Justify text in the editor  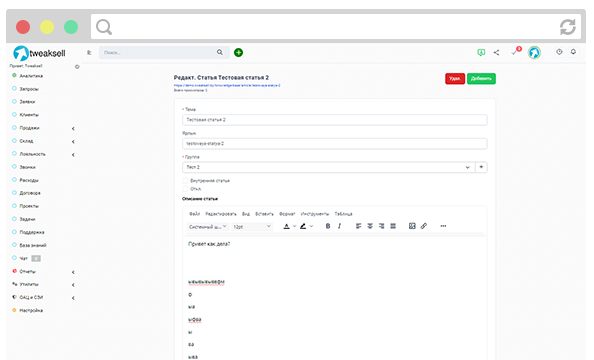(393, 226)
